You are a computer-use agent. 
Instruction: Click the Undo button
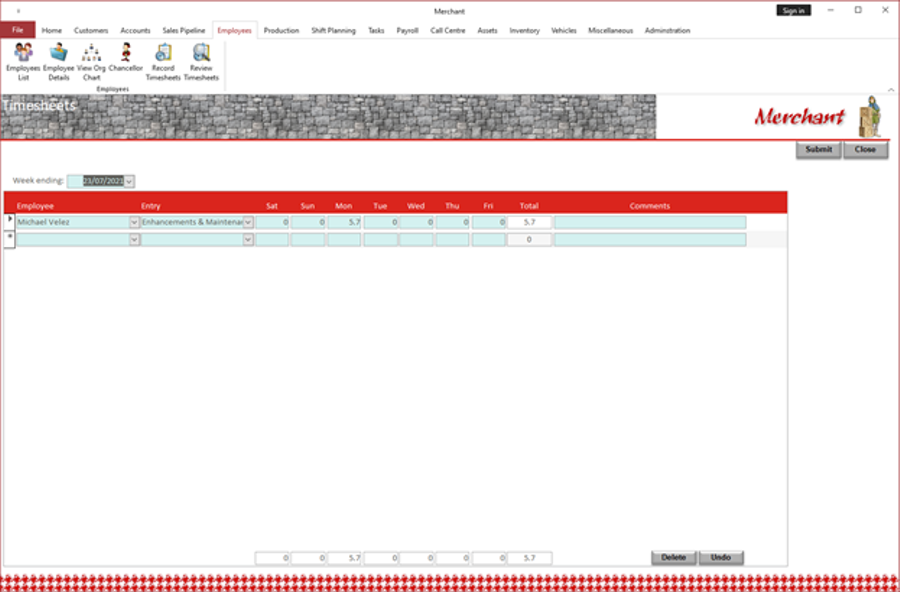(x=721, y=558)
